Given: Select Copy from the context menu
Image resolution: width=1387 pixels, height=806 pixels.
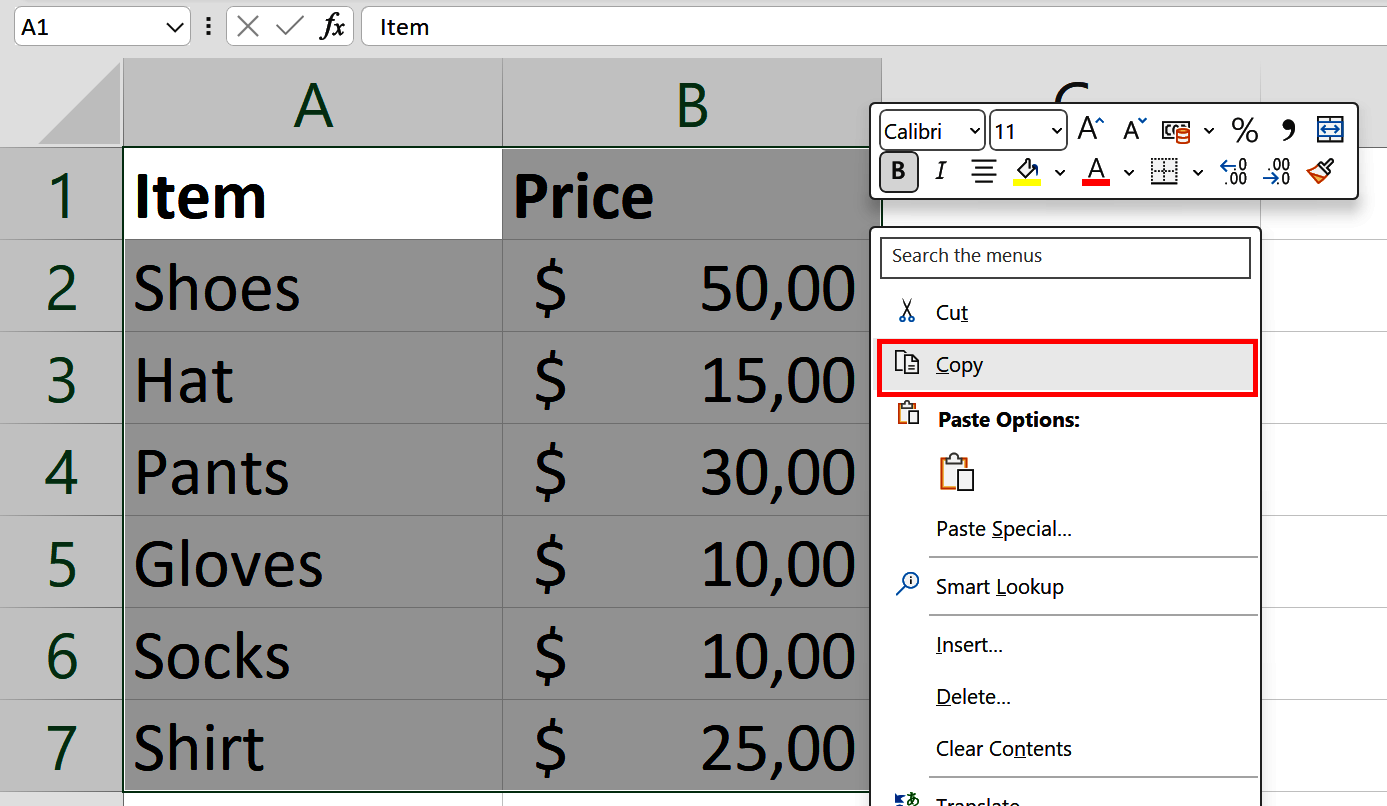Looking at the screenshot, I should coord(958,364).
